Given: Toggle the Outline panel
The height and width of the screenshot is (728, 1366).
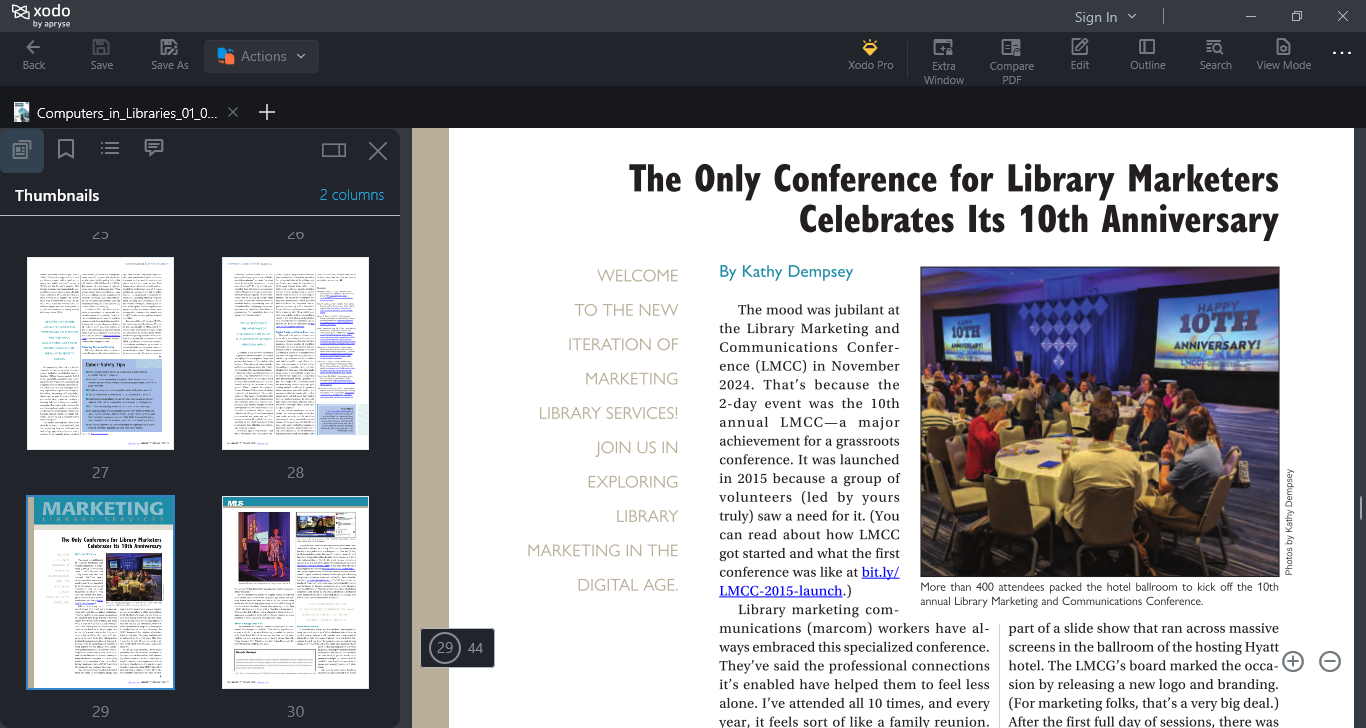Looking at the screenshot, I should (x=1147, y=55).
